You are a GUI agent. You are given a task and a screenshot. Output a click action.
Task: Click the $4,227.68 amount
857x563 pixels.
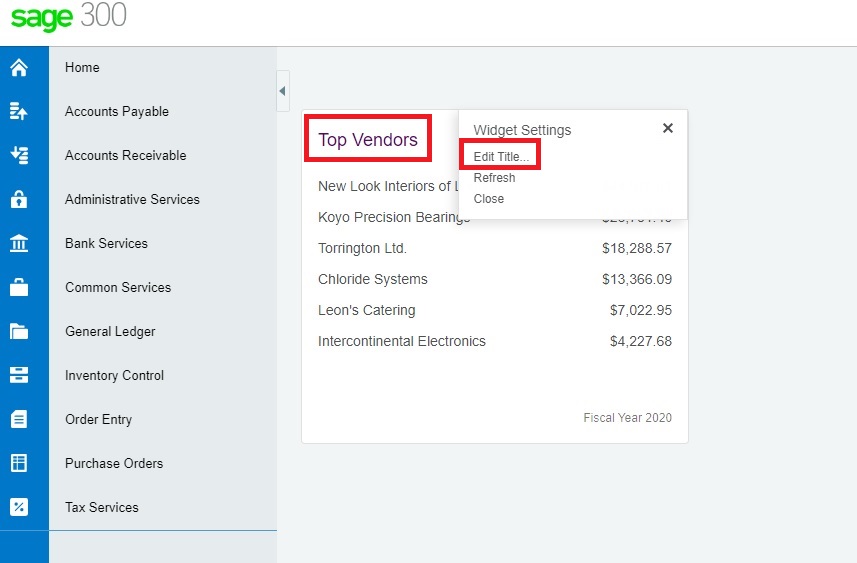pyautogui.click(x=641, y=341)
